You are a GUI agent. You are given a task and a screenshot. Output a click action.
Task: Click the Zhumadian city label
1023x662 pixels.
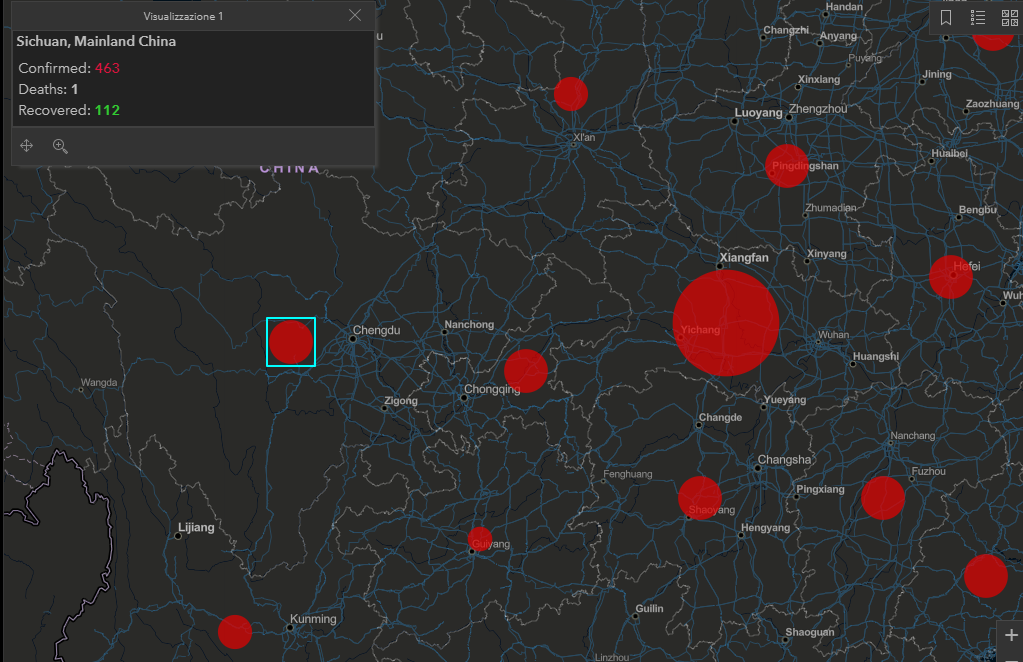[831, 207]
